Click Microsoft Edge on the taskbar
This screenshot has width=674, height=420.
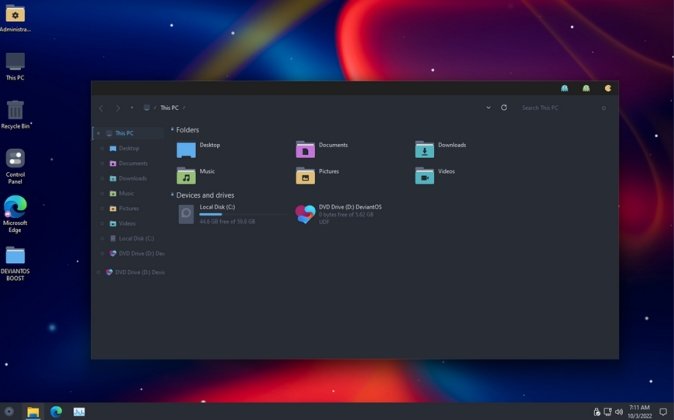pyautogui.click(x=56, y=411)
